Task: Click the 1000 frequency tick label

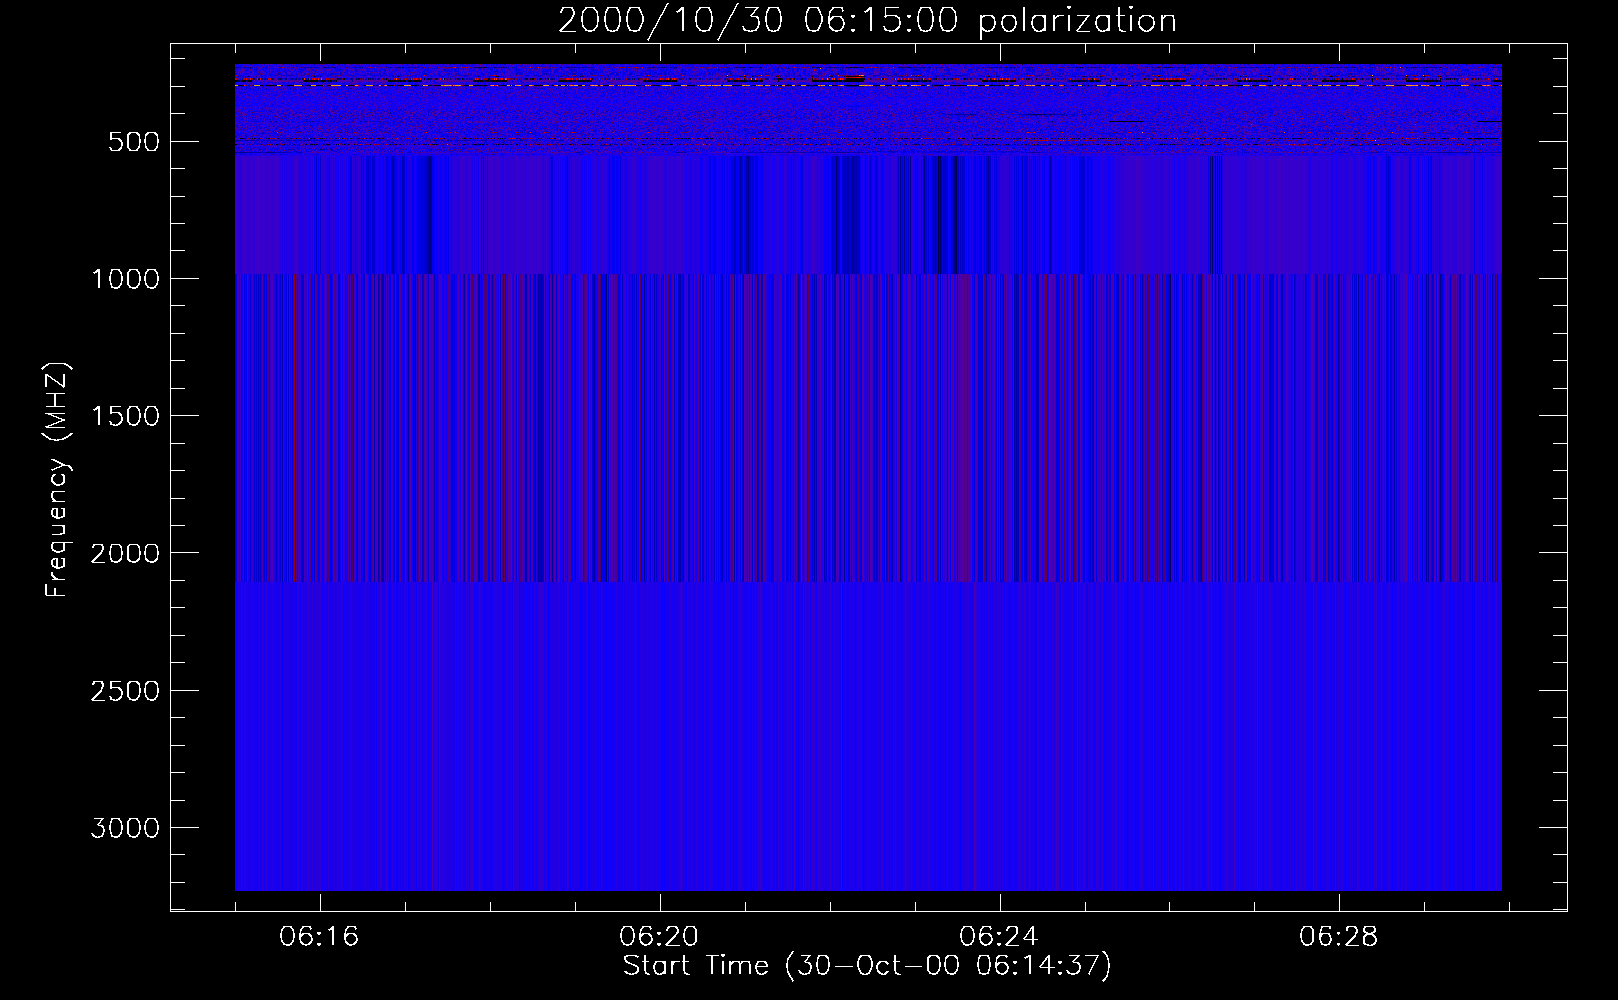Action: (125, 279)
